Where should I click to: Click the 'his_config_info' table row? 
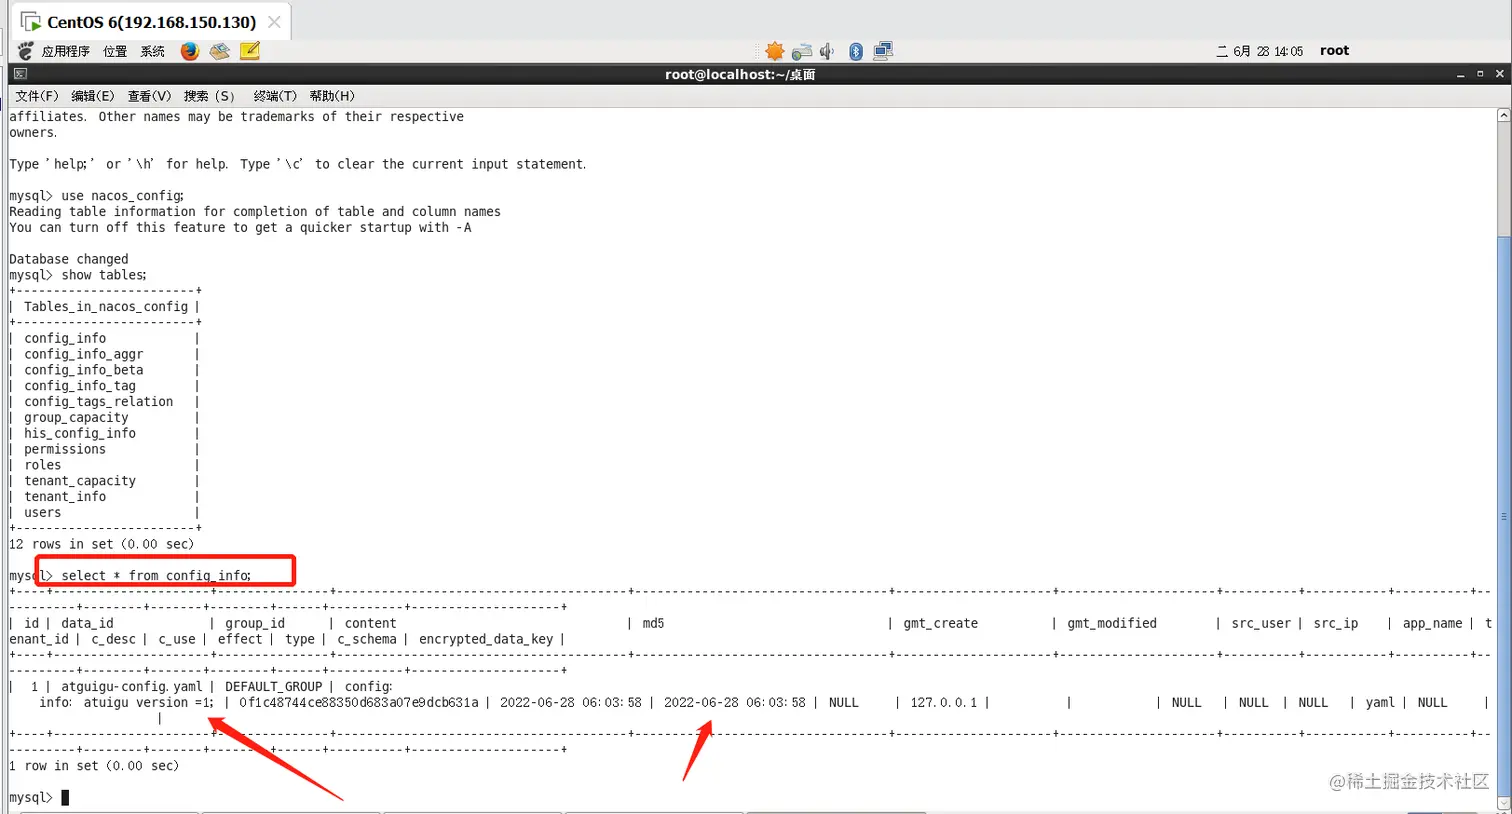(80, 434)
